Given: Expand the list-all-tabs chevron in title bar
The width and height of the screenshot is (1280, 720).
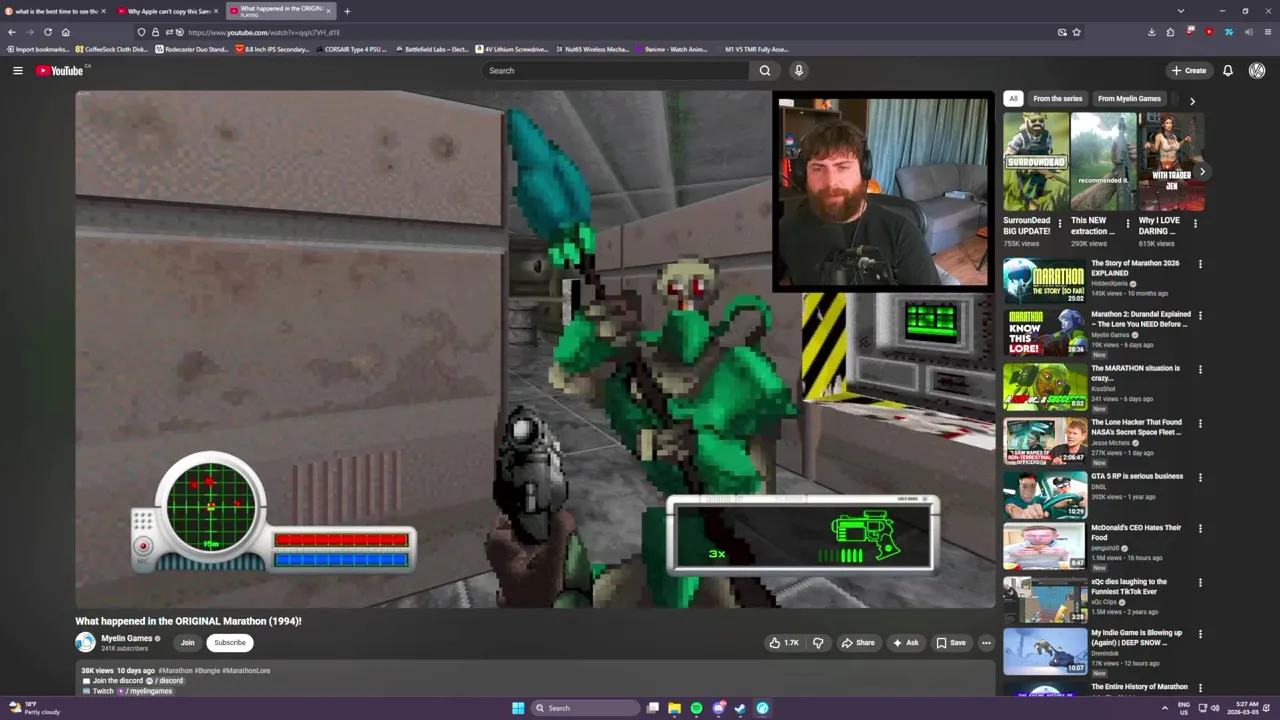Looking at the screenshot, I should 1181,11.
